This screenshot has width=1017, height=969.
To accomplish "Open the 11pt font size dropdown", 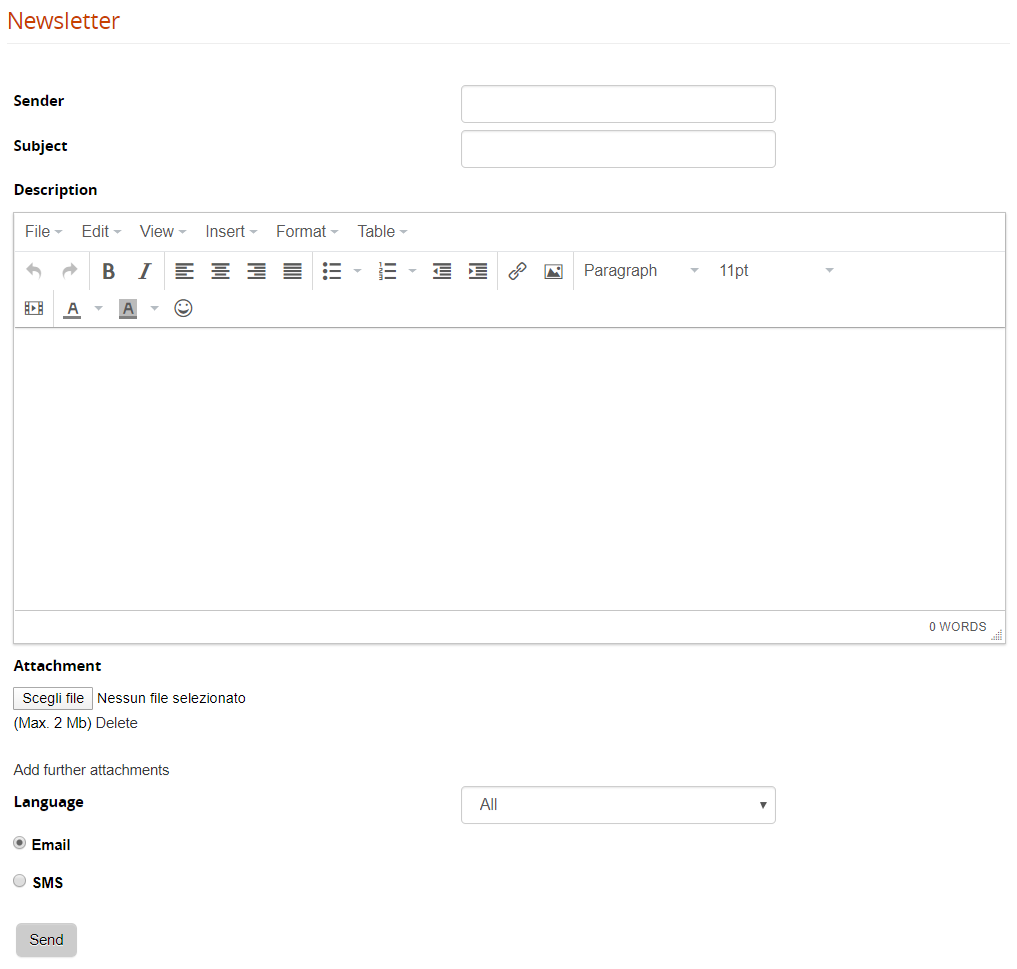I will coord(775,271).
